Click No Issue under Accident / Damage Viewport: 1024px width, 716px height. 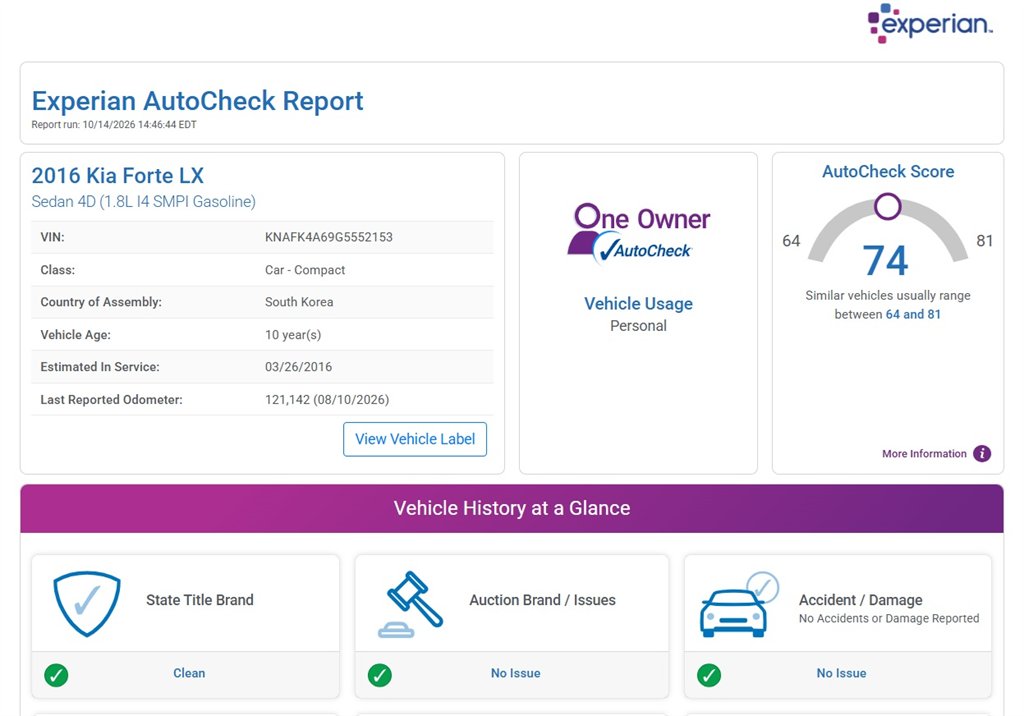(841, 673)
